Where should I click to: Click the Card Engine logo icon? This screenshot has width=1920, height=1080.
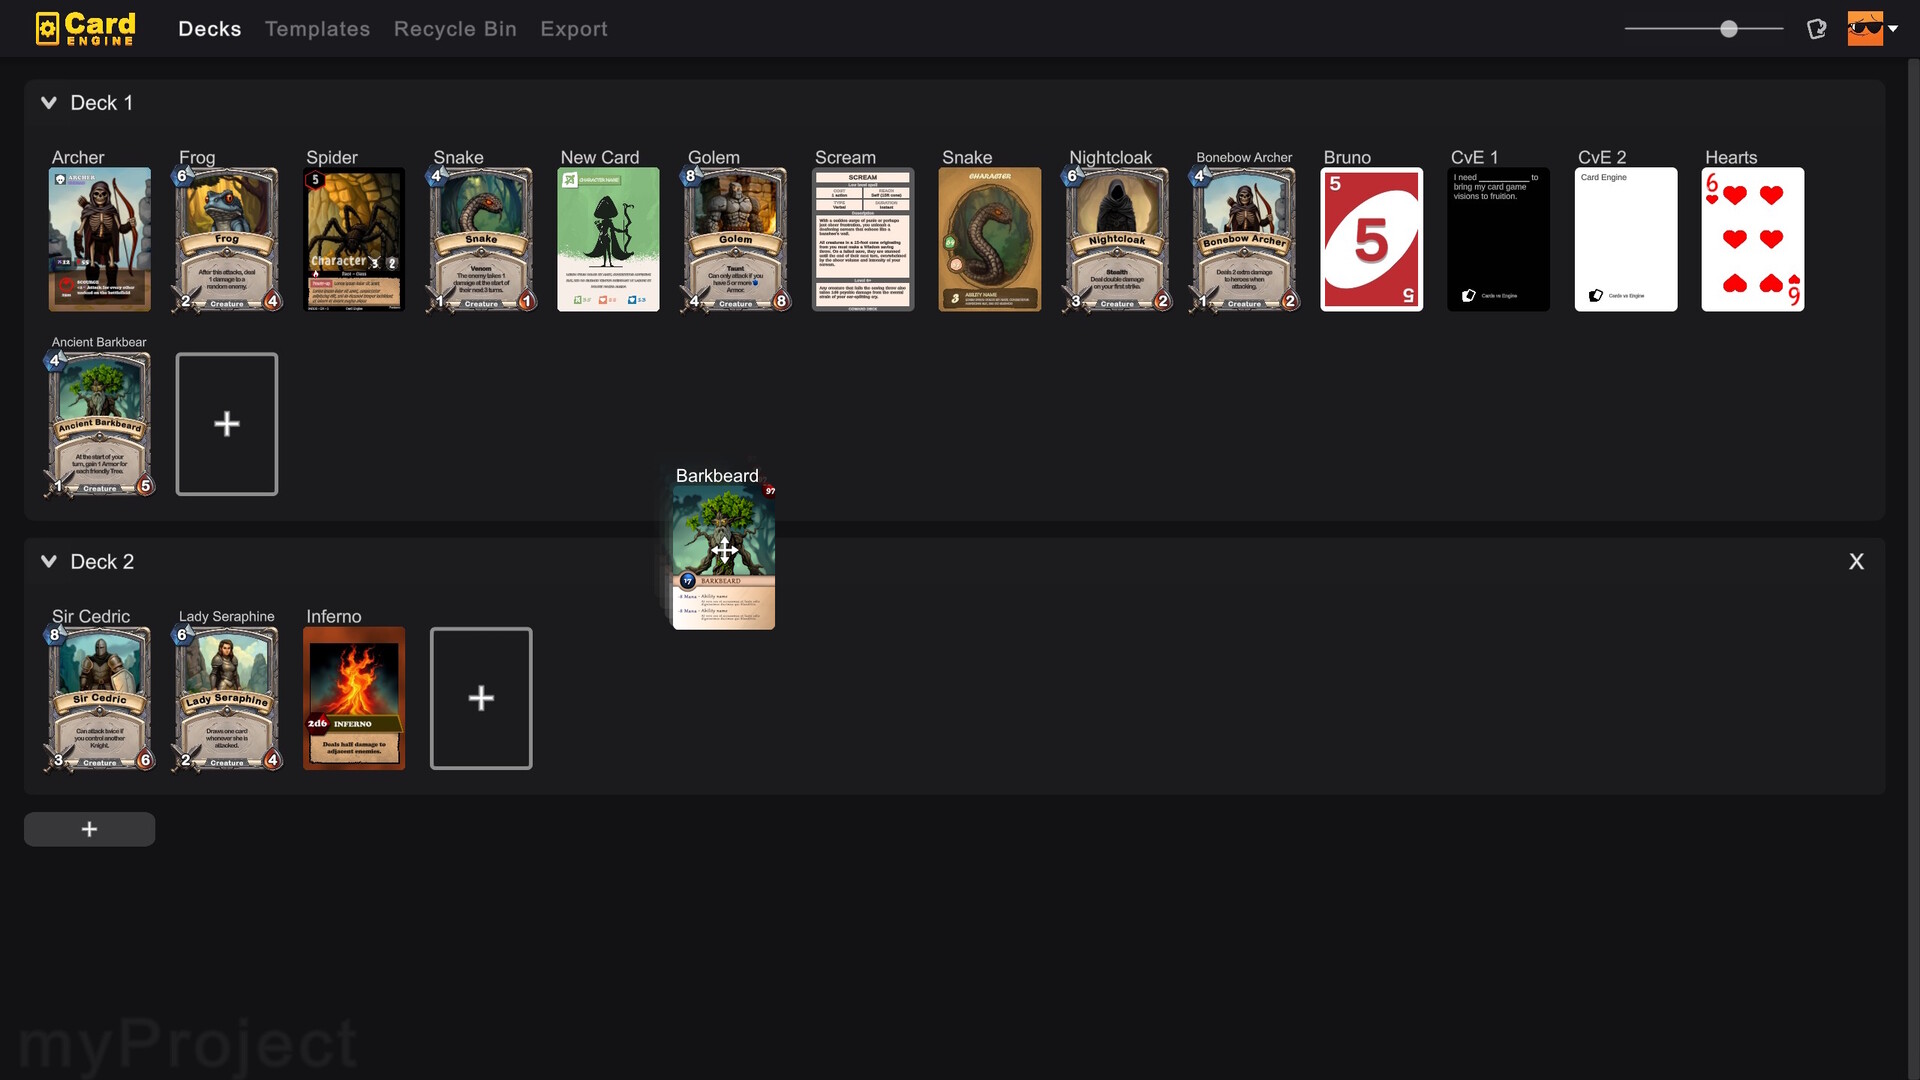(x=46, y=28)
